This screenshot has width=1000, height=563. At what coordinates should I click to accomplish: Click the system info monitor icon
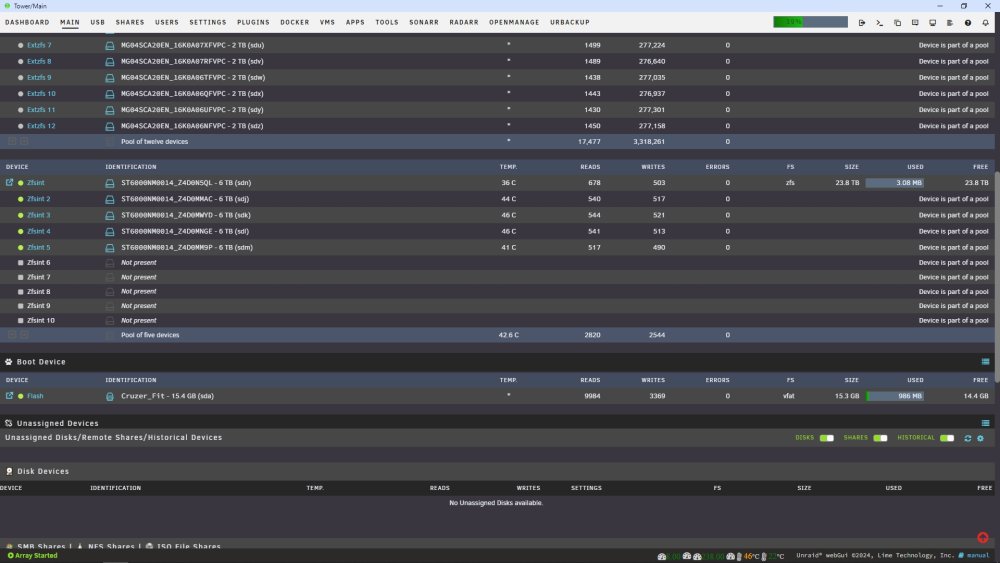[x=932, y=22]
